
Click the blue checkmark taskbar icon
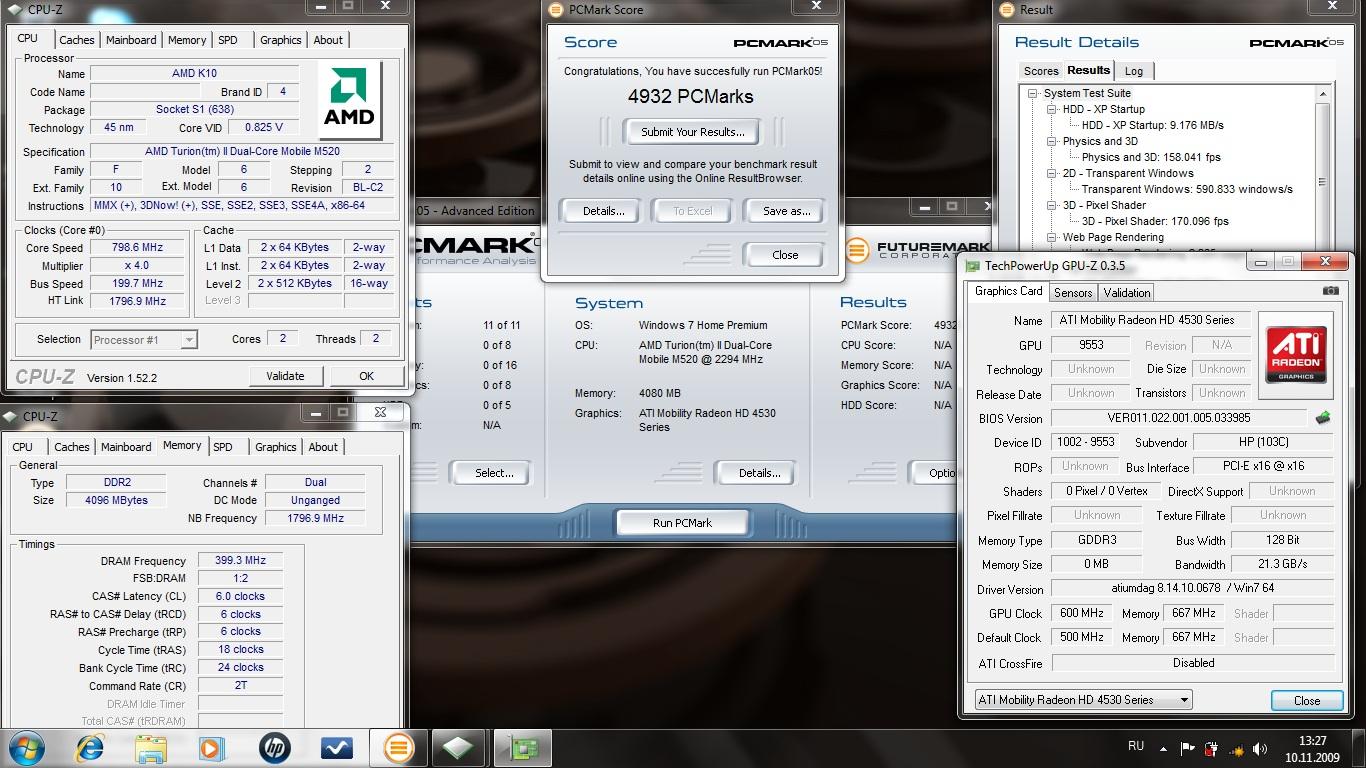coord(336,747)
